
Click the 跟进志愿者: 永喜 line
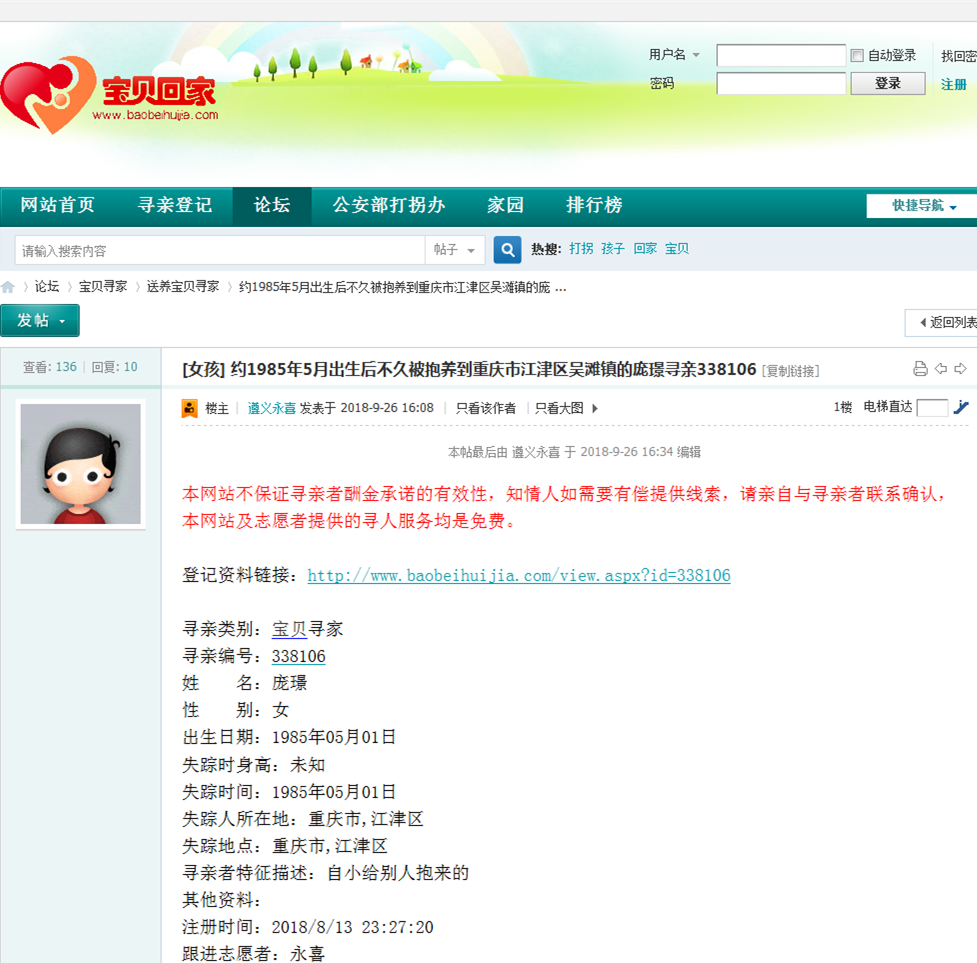coord(253,954)
